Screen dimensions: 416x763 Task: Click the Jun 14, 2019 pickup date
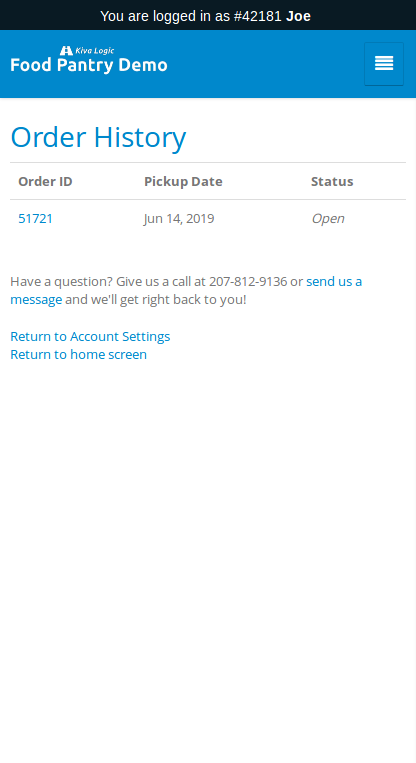pos(179,218)
